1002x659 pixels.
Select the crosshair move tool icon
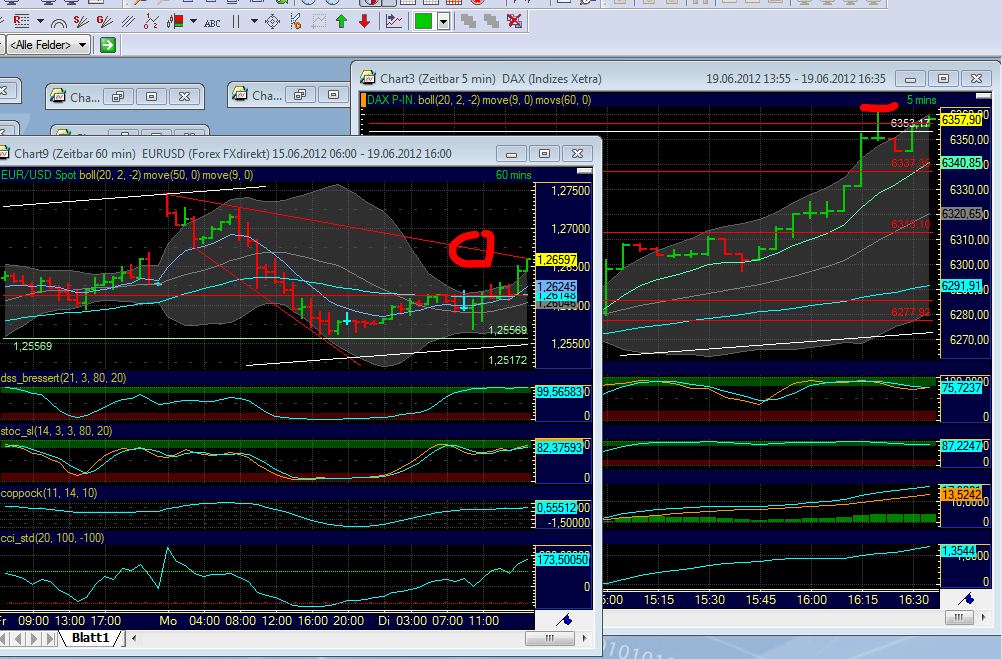point(271,22)
